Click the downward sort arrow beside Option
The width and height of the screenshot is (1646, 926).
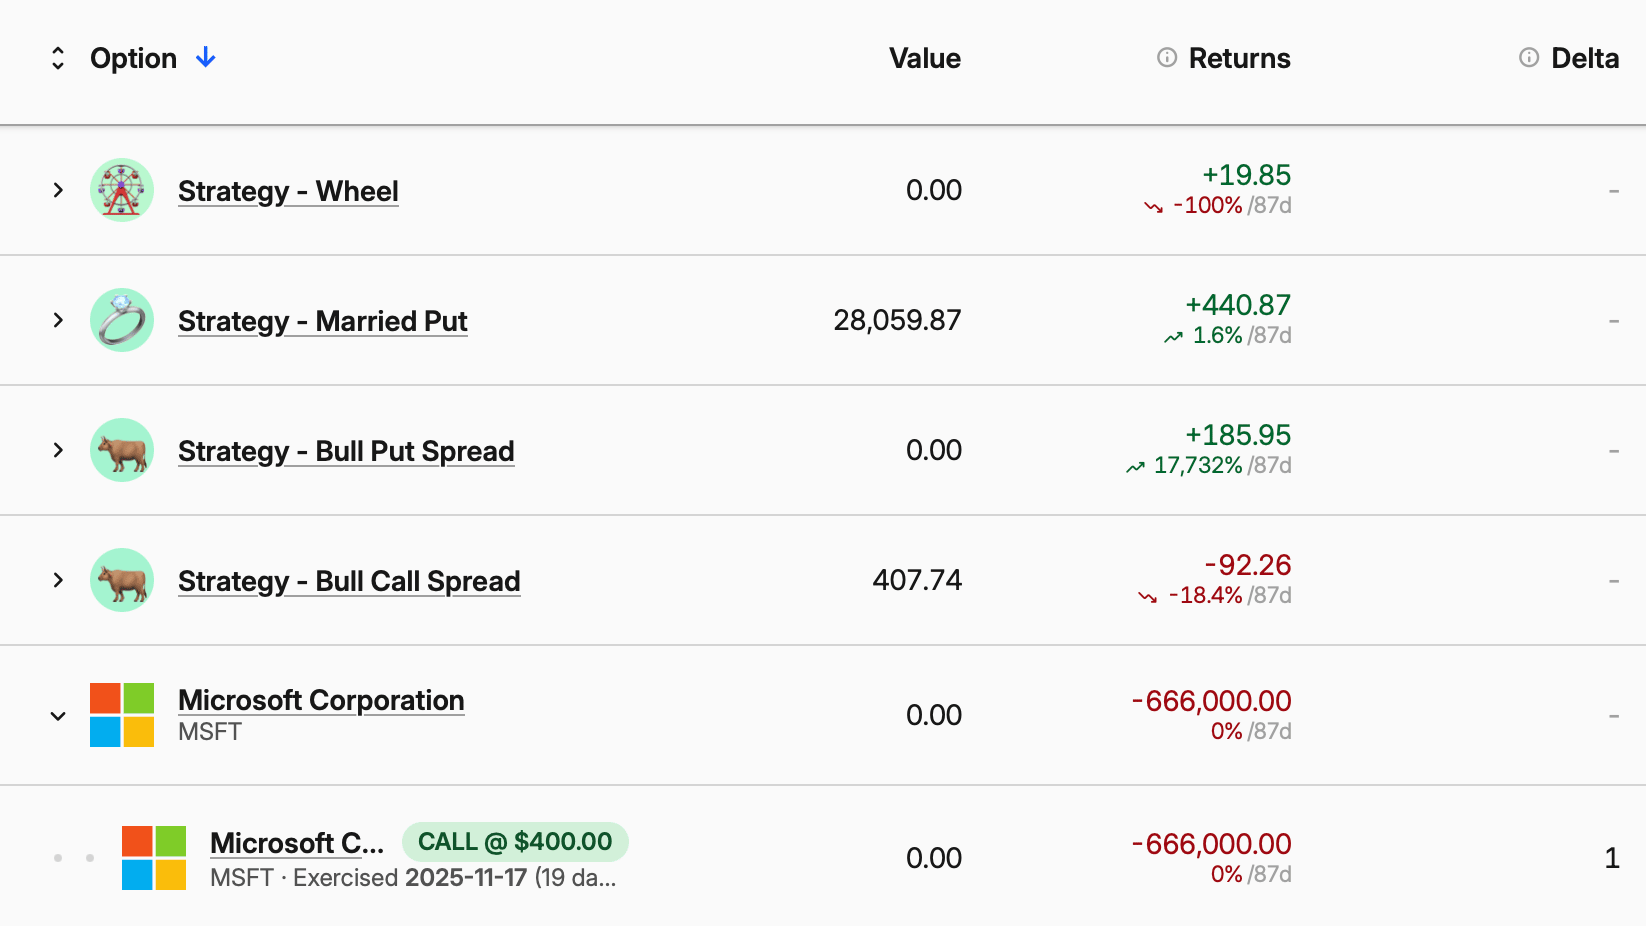204,58
